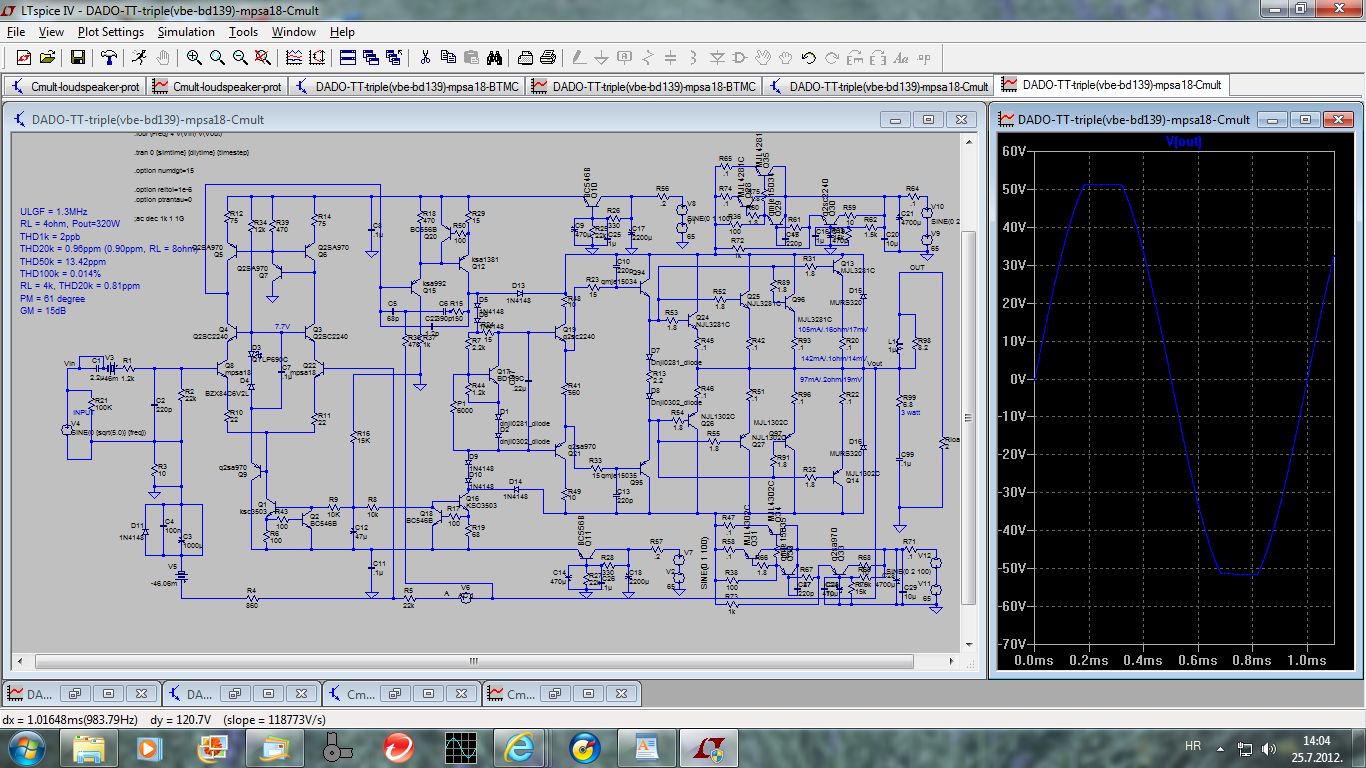
Task: Click the 60V label on the plot's vertical axis
Action: [x=1015, y=152]
